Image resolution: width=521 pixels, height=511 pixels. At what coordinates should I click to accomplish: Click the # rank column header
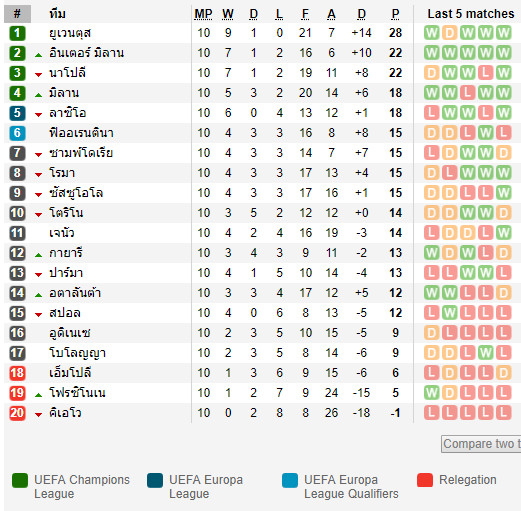pyautogui.click(x=17, y=14)
